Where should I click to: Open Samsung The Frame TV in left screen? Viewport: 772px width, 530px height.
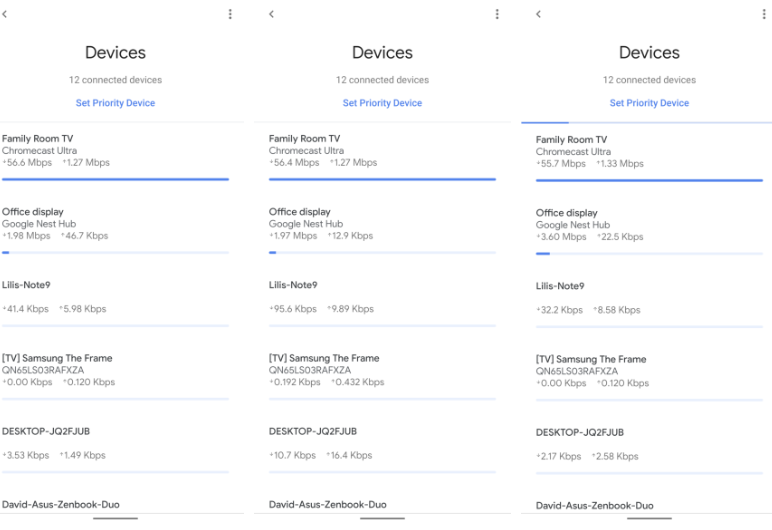coord(57,358)
